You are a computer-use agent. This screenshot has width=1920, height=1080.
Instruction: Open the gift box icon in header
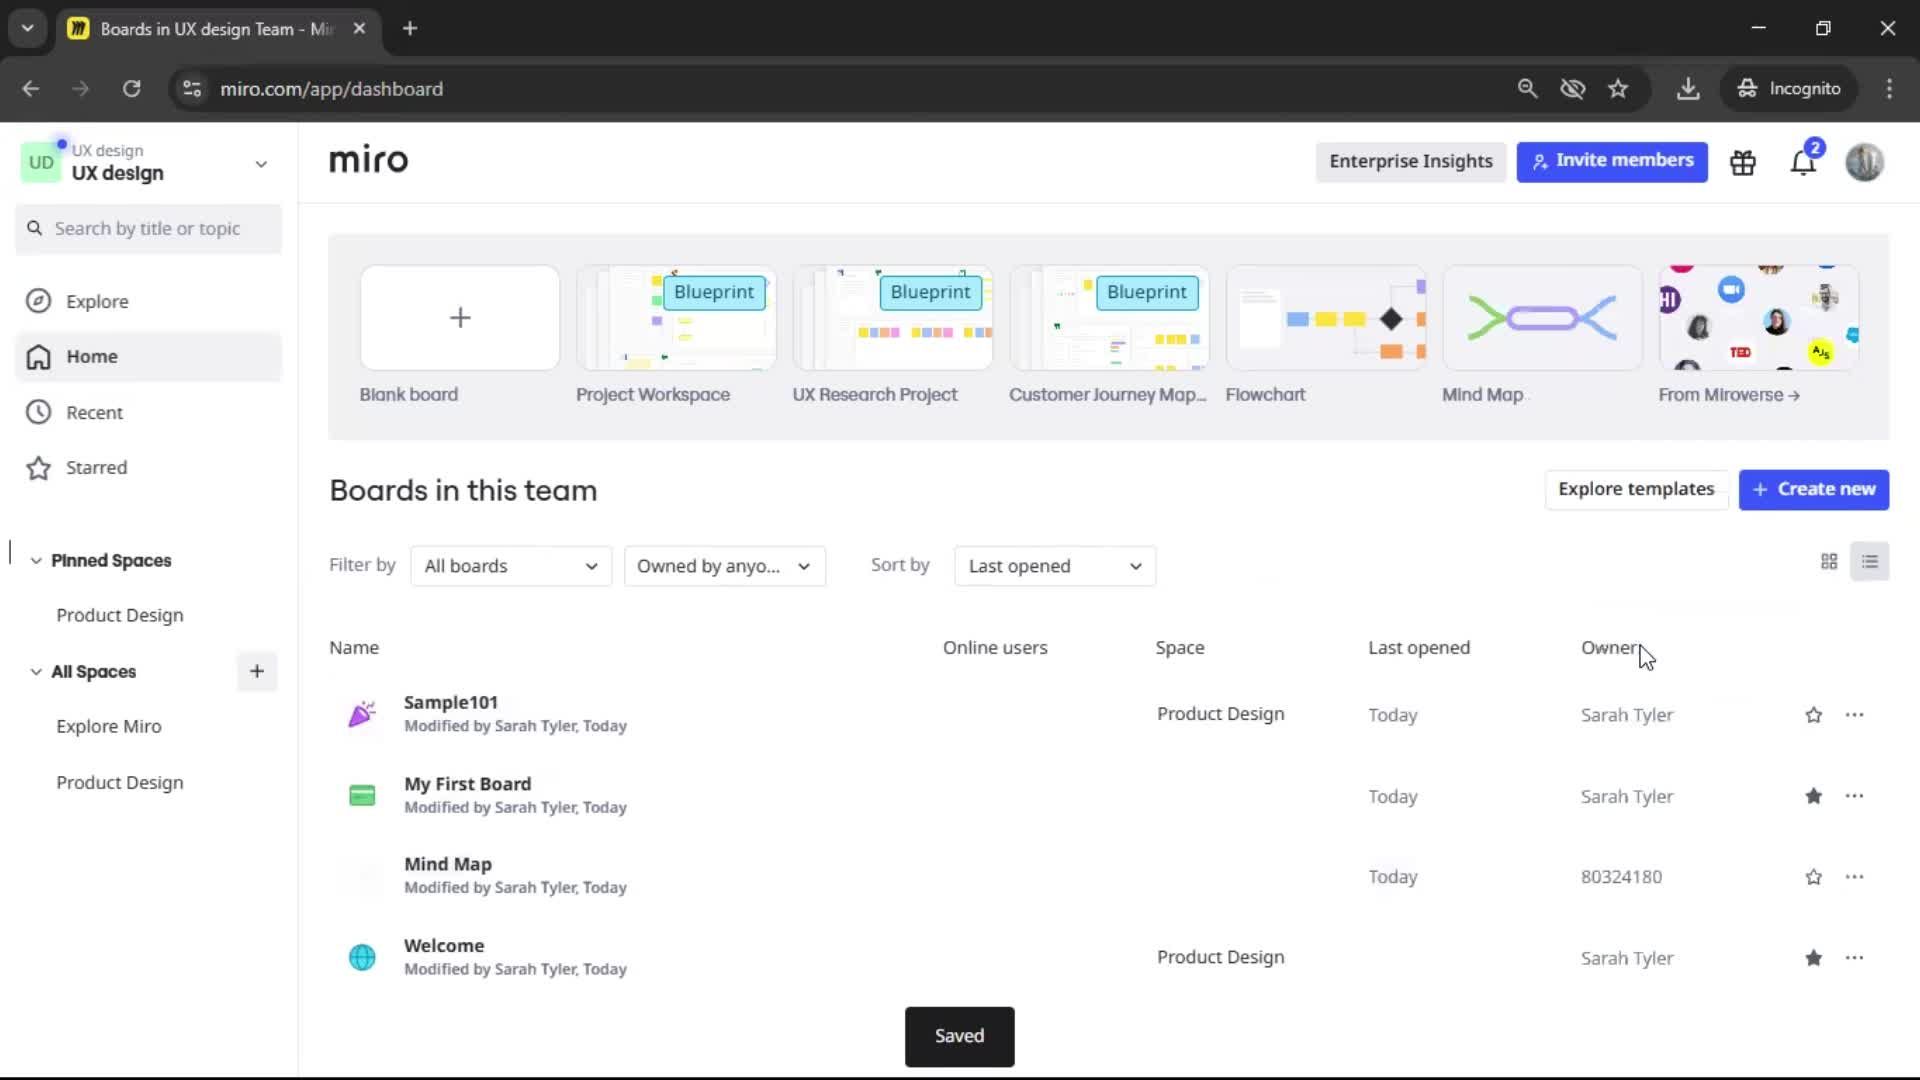[1743, 162]
